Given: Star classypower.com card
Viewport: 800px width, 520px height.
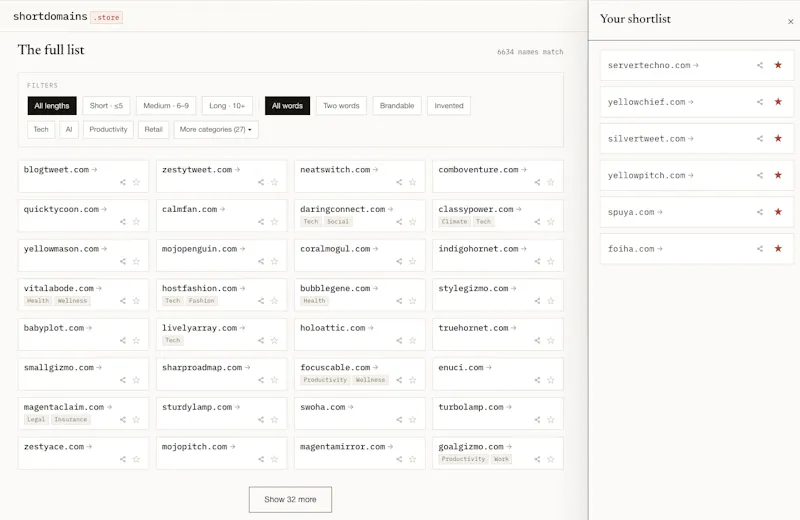Looking at the screenshot, I should (x=551, y=221).
